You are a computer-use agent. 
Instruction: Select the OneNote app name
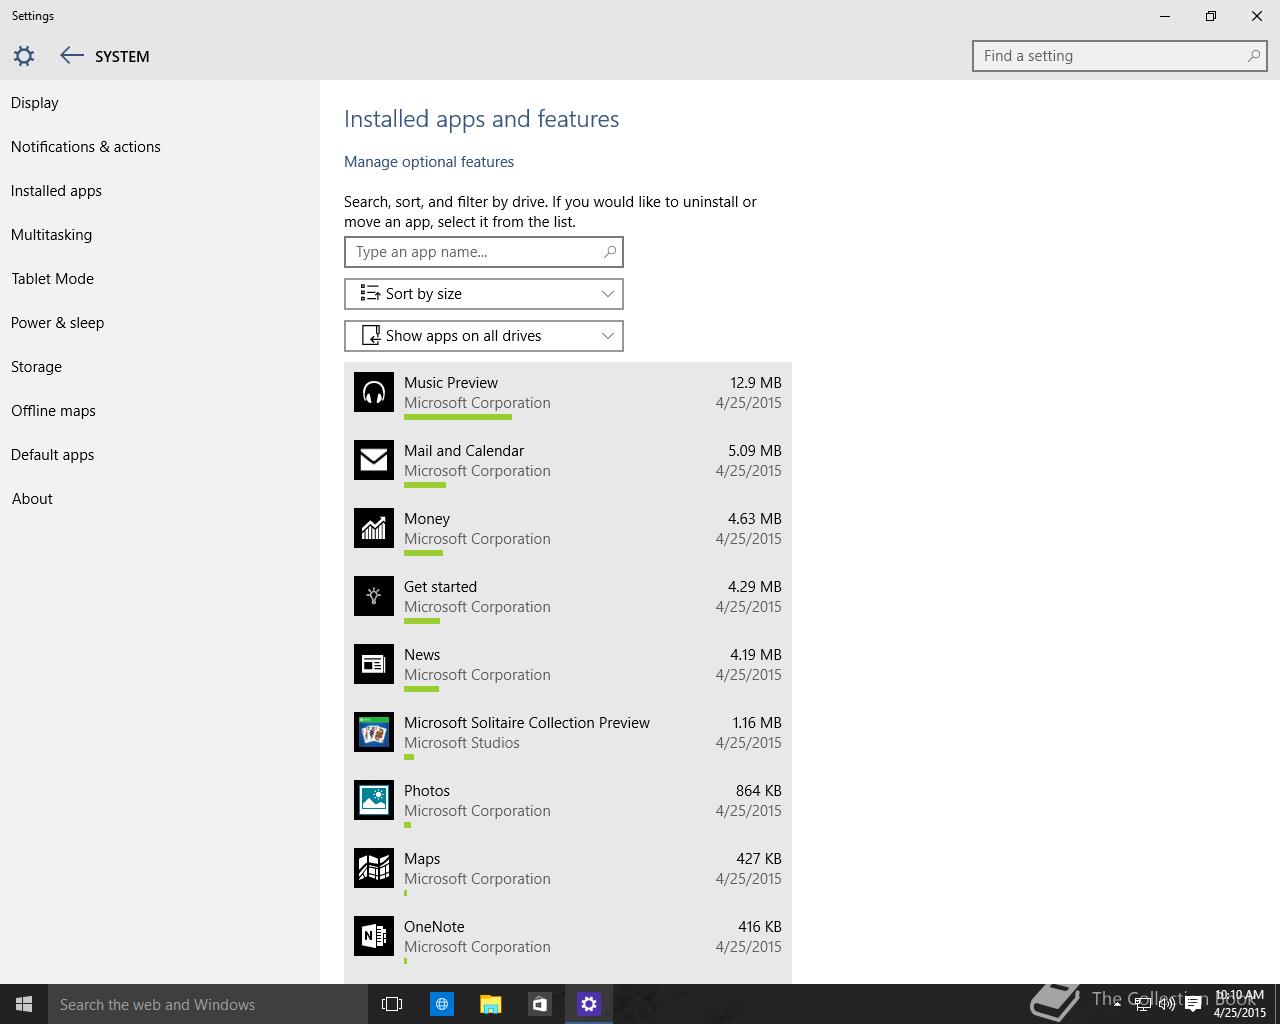tap(434, 927)
